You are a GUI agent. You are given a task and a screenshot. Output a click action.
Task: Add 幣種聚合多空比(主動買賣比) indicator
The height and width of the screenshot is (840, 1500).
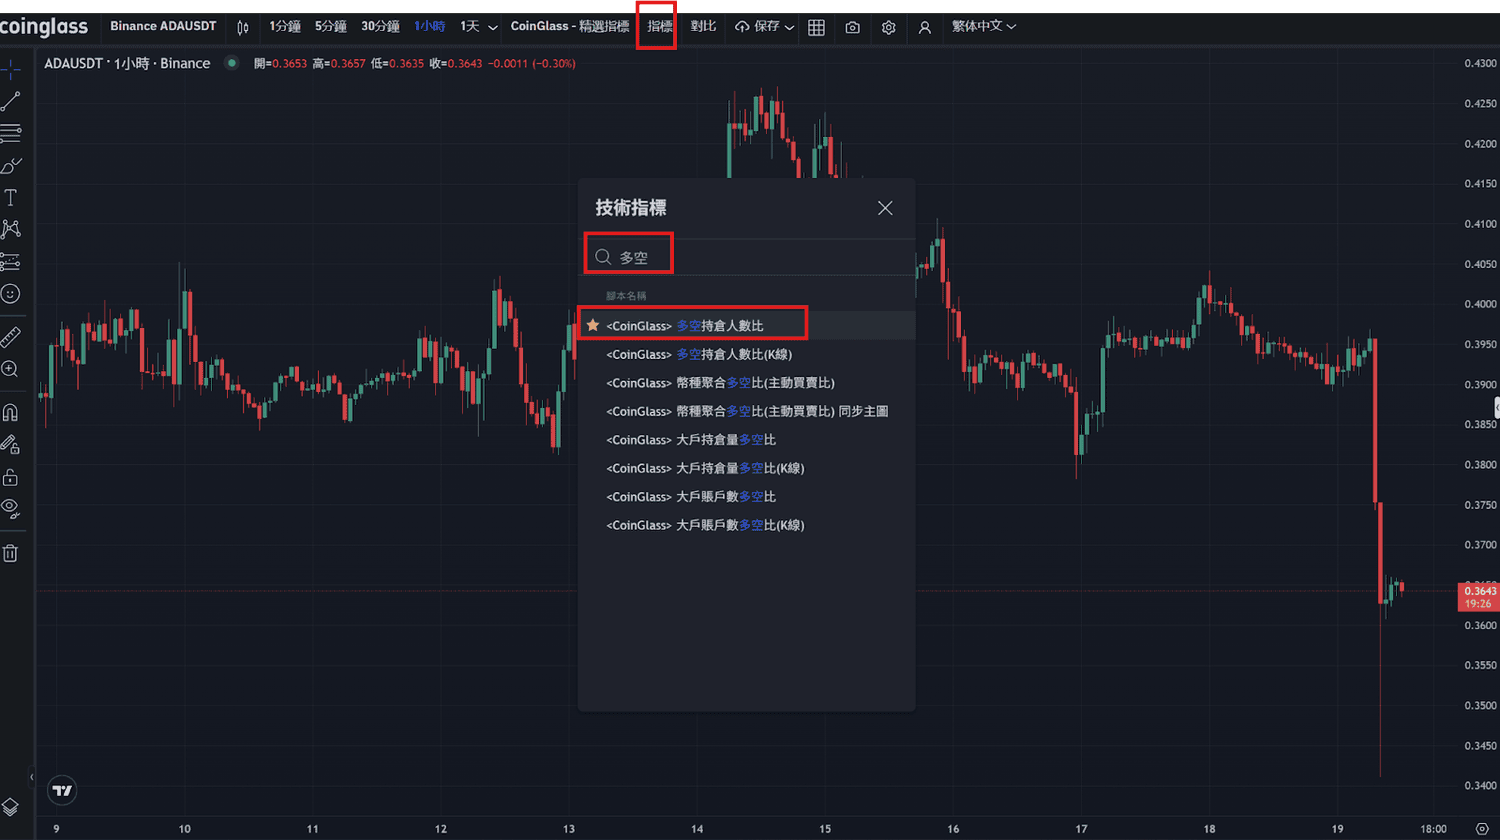coord(747,382)
